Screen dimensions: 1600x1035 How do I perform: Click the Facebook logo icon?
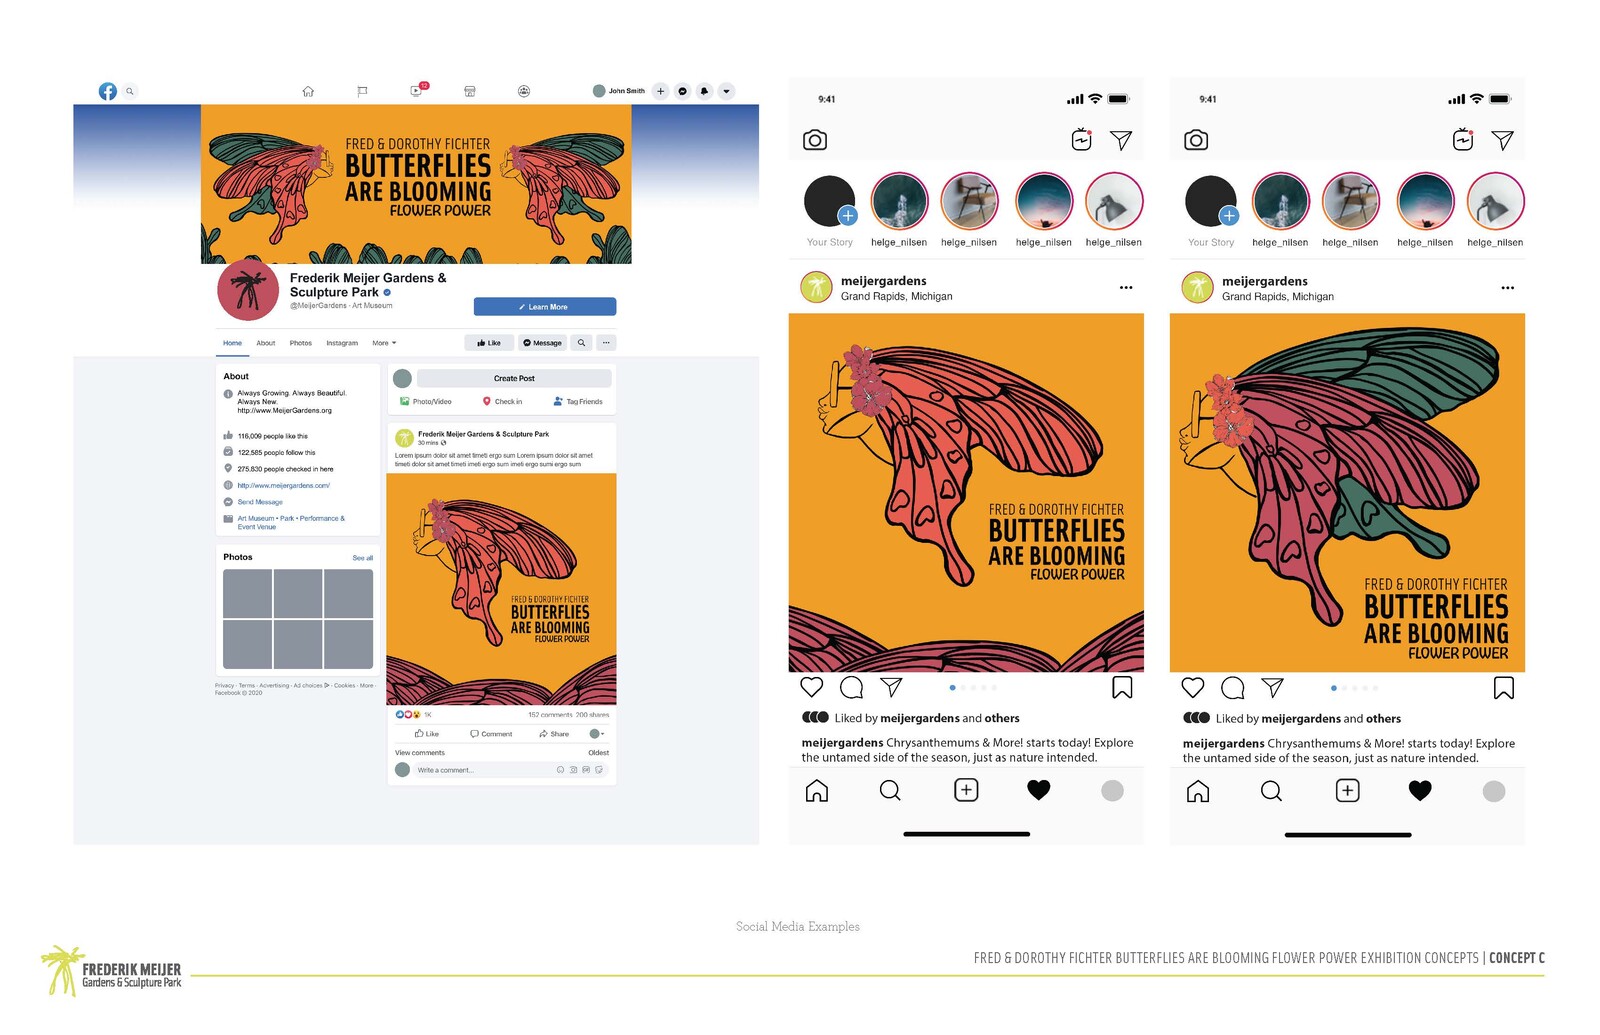point(108,91)
